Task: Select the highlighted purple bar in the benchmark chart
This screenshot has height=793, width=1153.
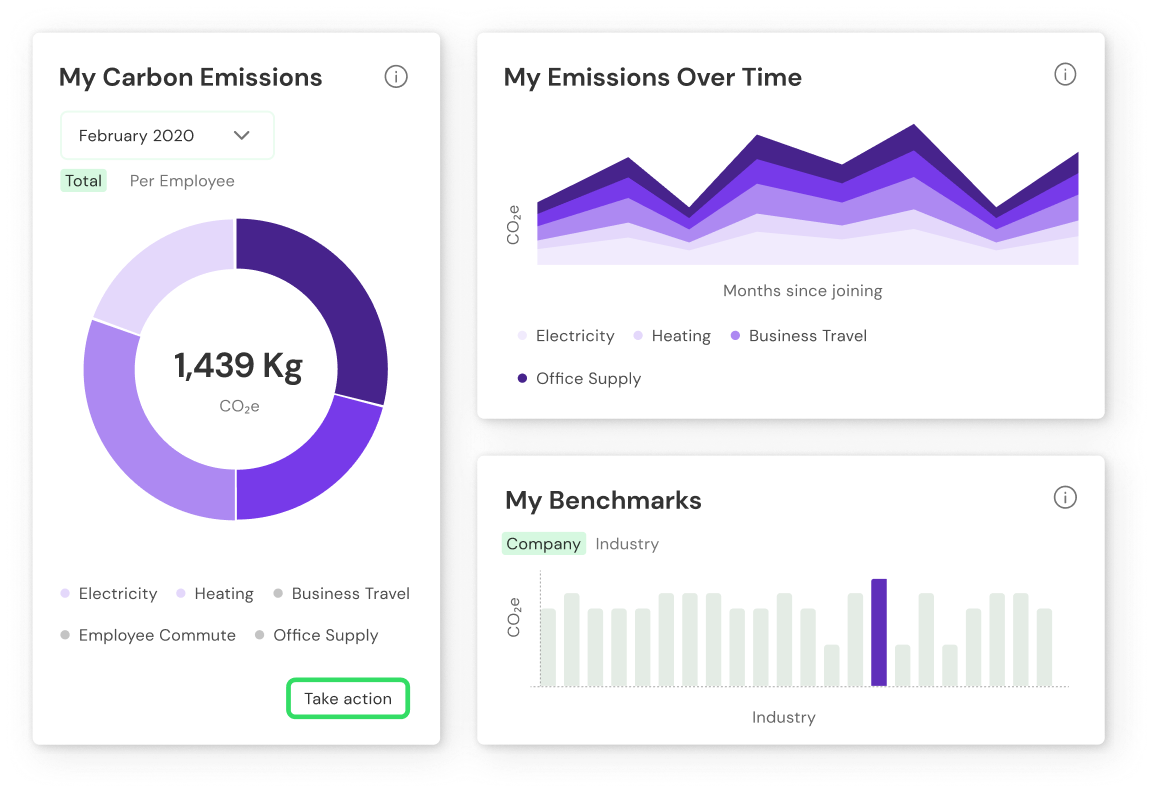Action: [880, 630]
